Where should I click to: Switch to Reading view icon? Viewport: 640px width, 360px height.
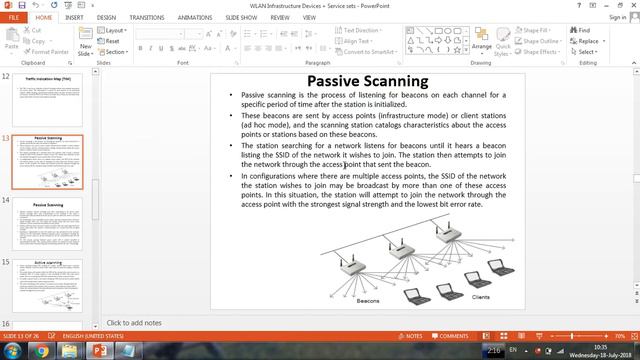pos(521,336)
